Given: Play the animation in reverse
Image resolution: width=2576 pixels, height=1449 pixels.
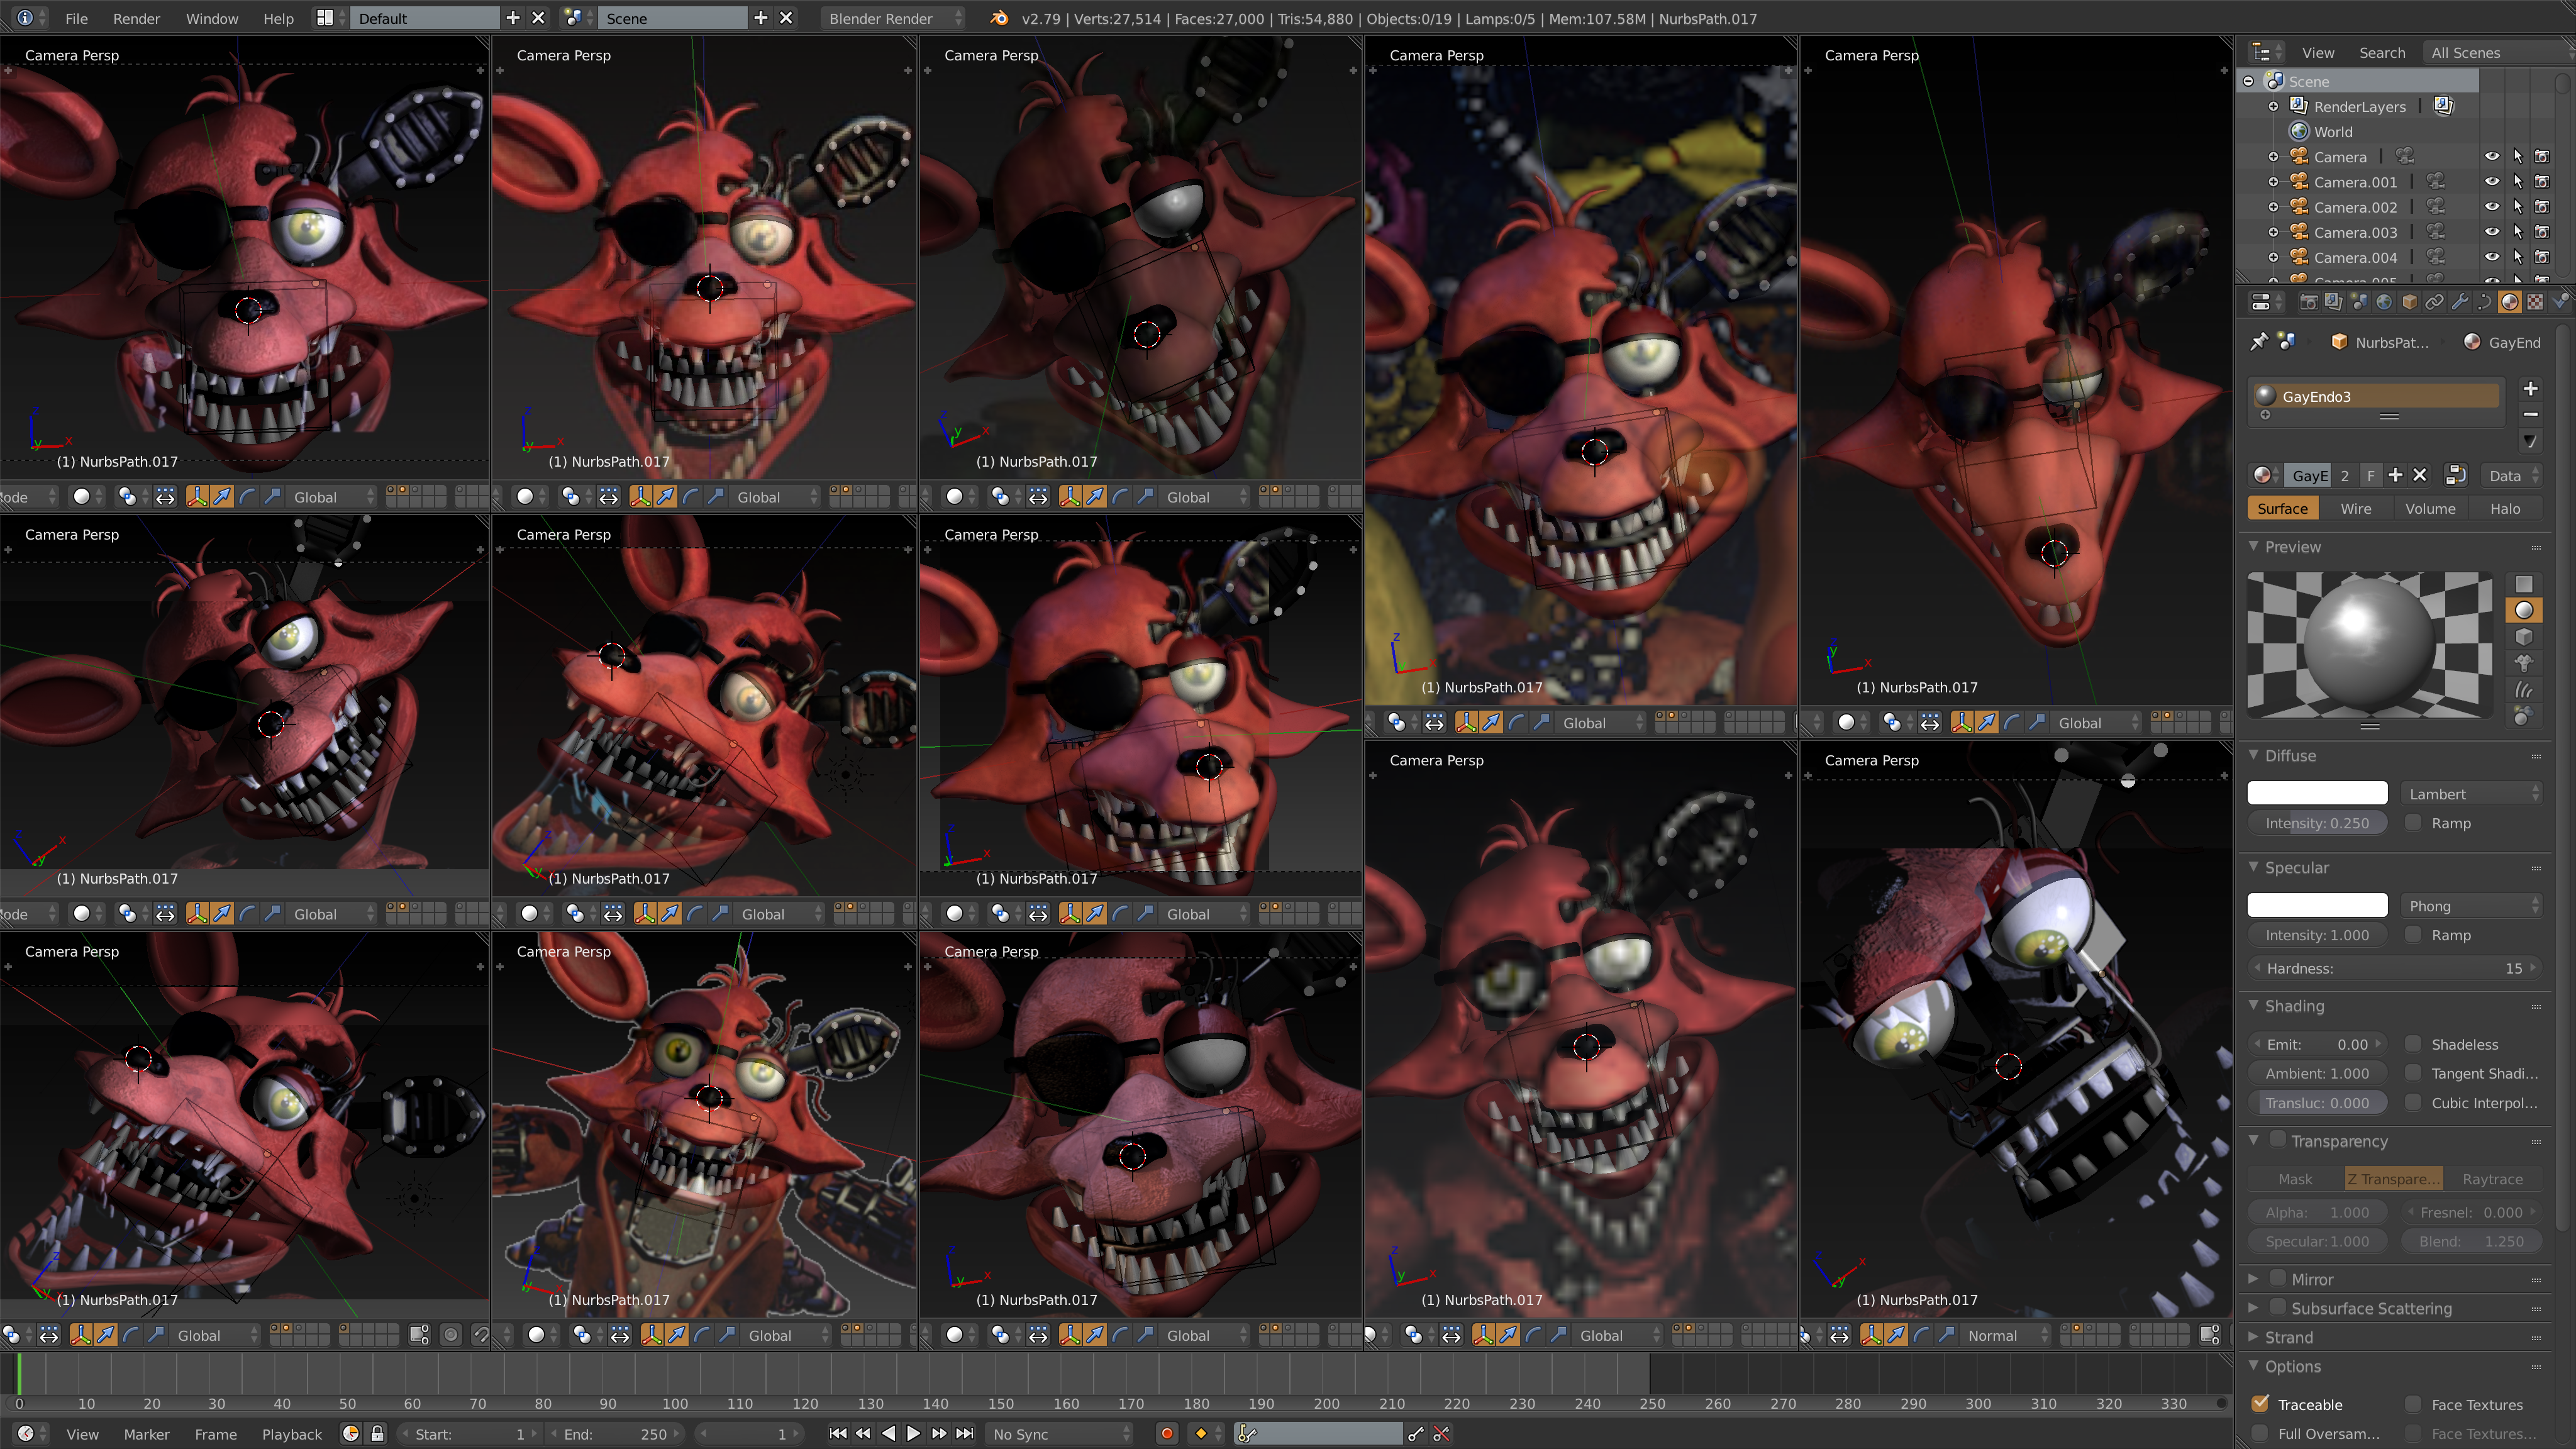Looking at the screenshot, I should [x=888, y=1434].
